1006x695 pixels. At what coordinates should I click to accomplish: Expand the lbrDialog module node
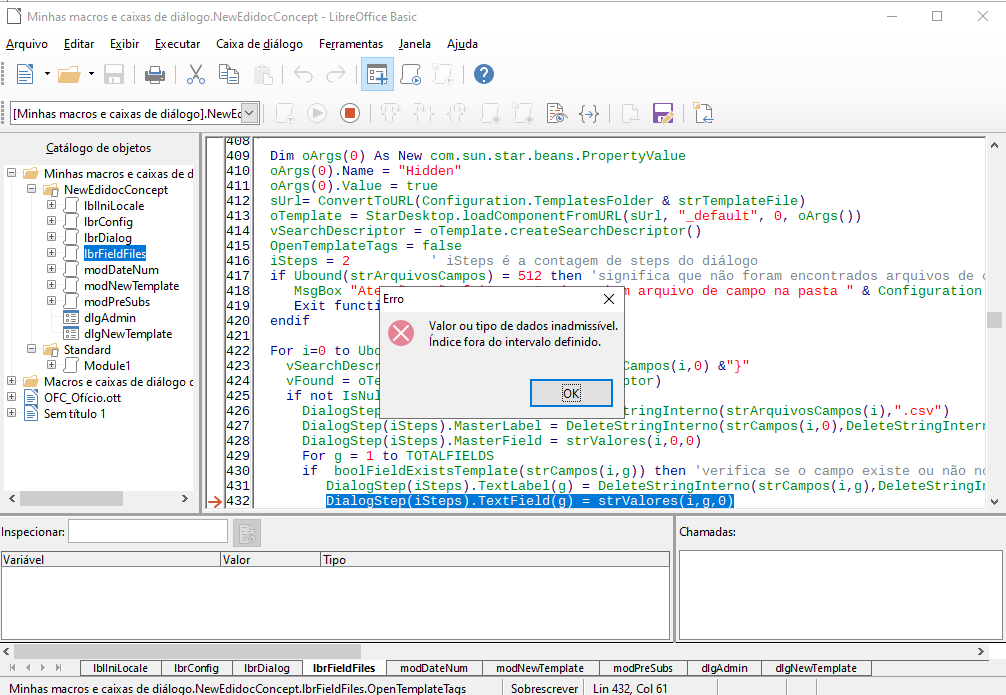tap(51, 237)
